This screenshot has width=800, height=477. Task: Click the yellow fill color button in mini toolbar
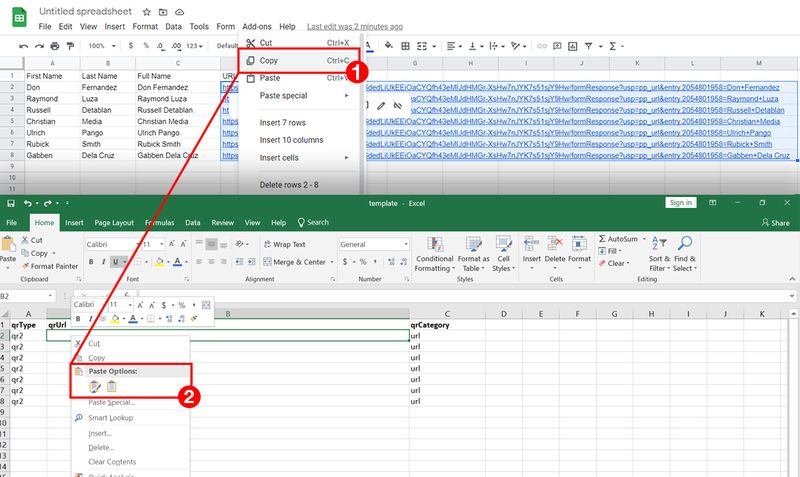point(115,319)
